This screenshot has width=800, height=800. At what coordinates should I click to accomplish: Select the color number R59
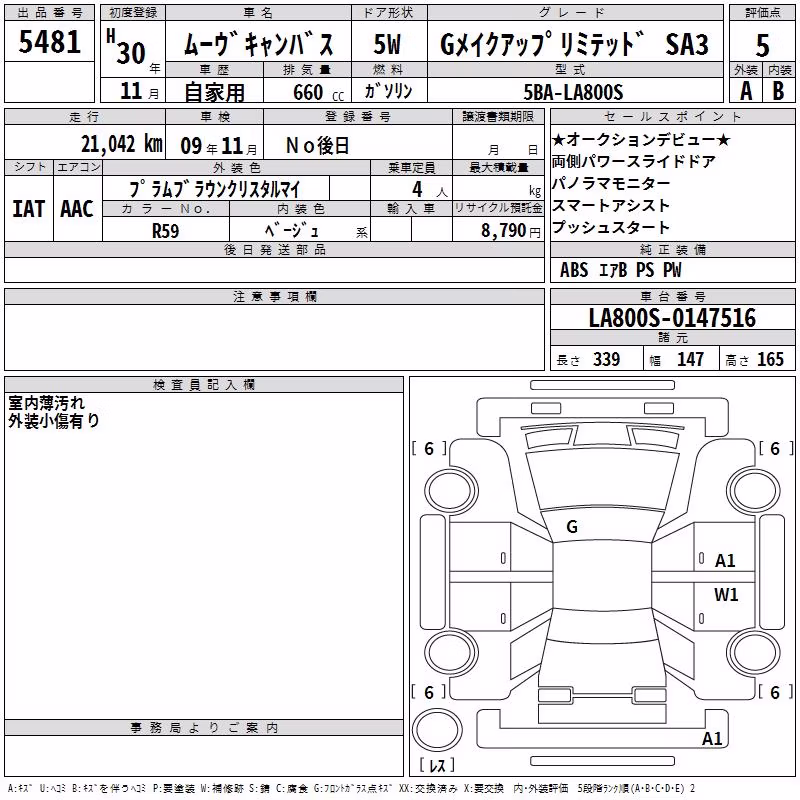166,231
